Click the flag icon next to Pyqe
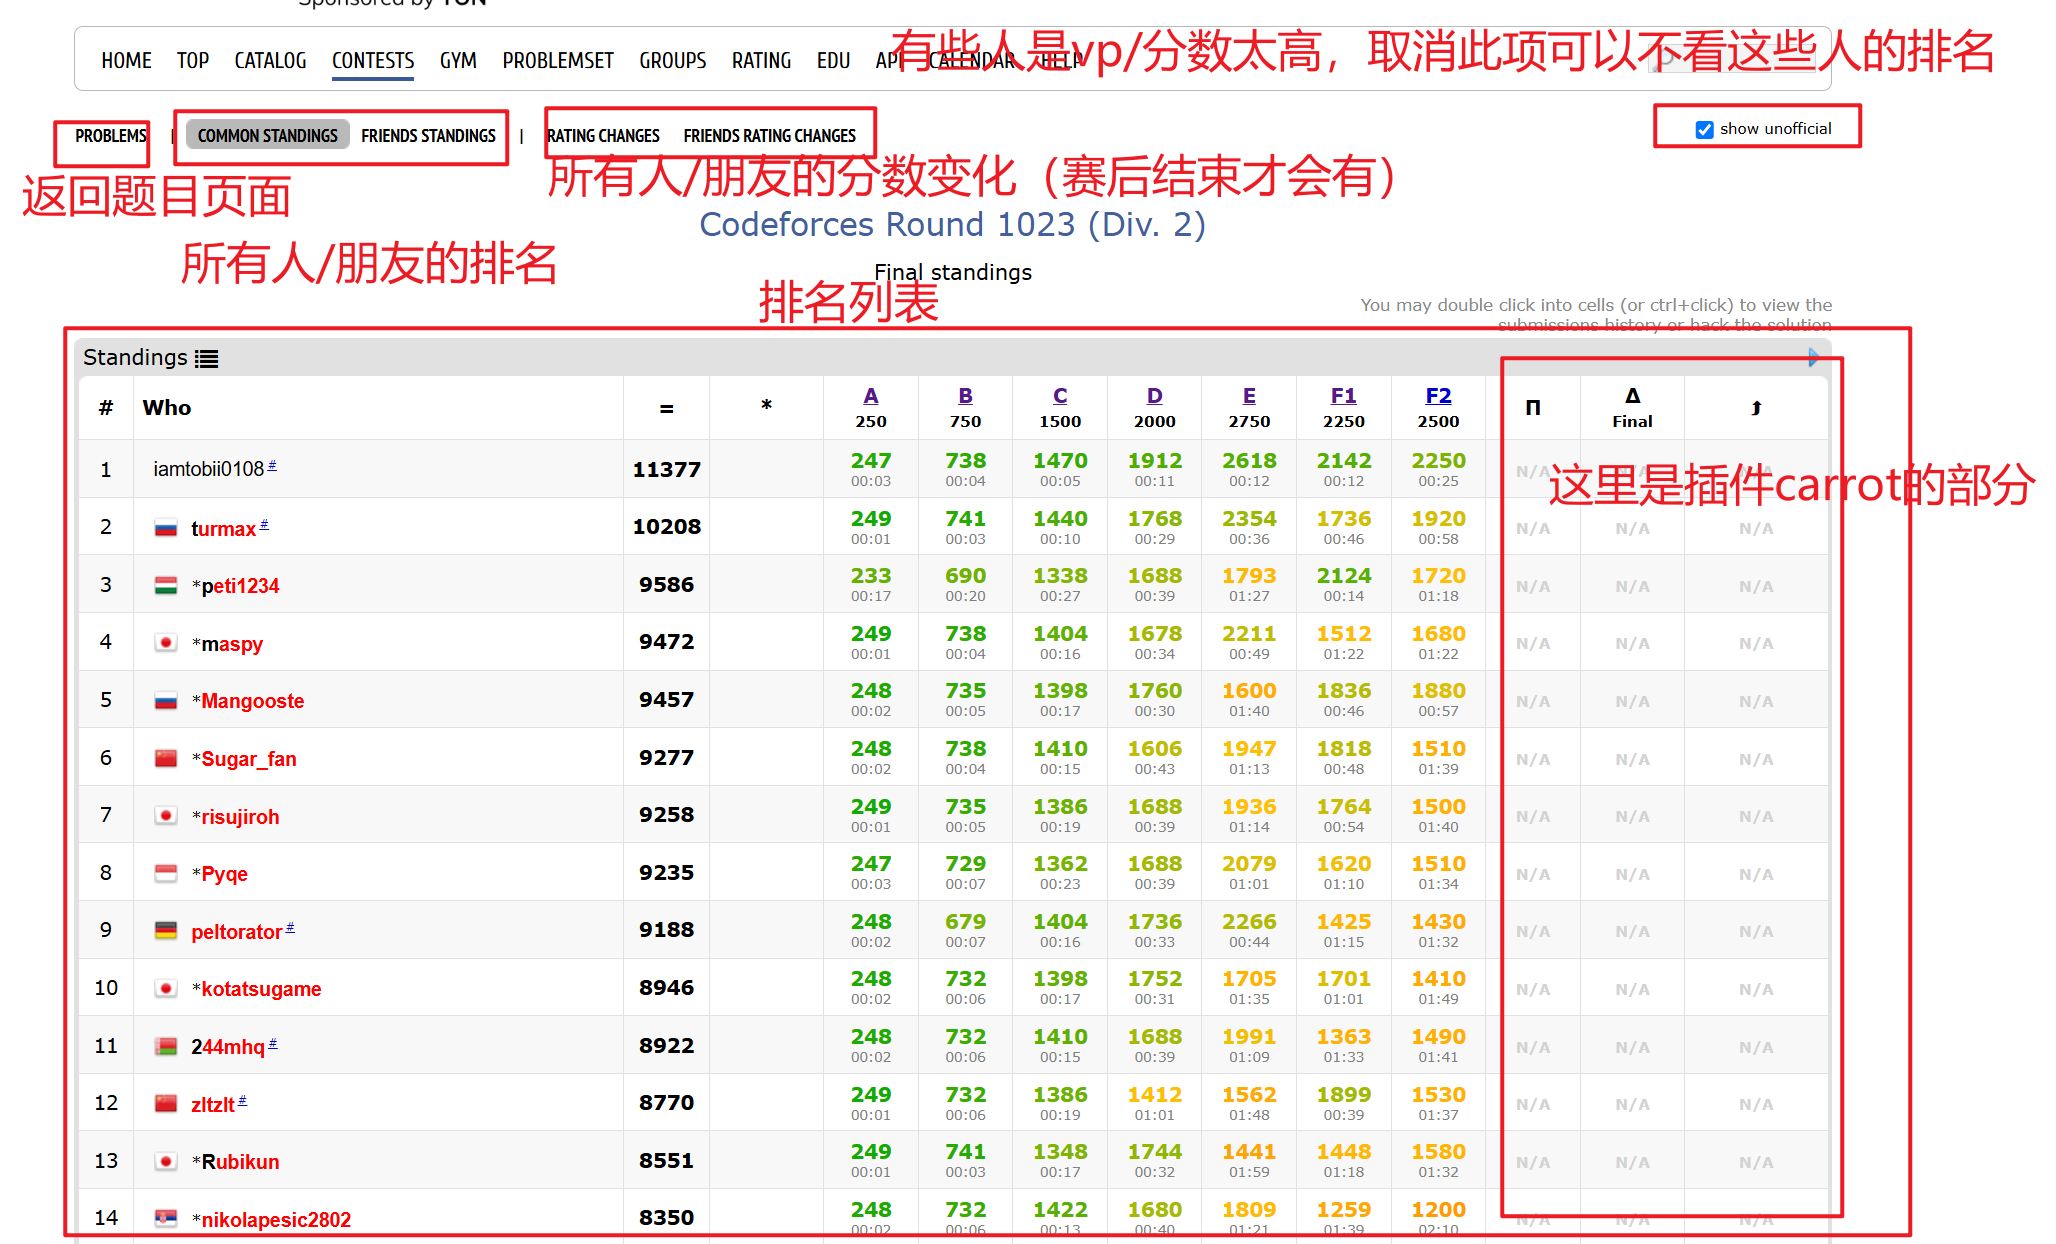This screenshot has height=1244, width=2056. click(x=166, y=873)
